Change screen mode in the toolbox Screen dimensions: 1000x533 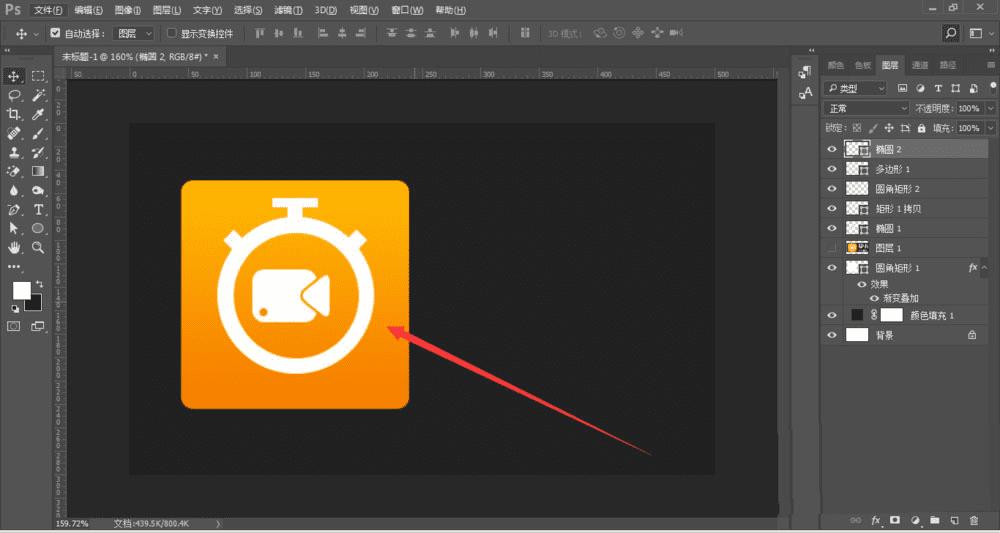pyautogui.click(x=38, y=326)
